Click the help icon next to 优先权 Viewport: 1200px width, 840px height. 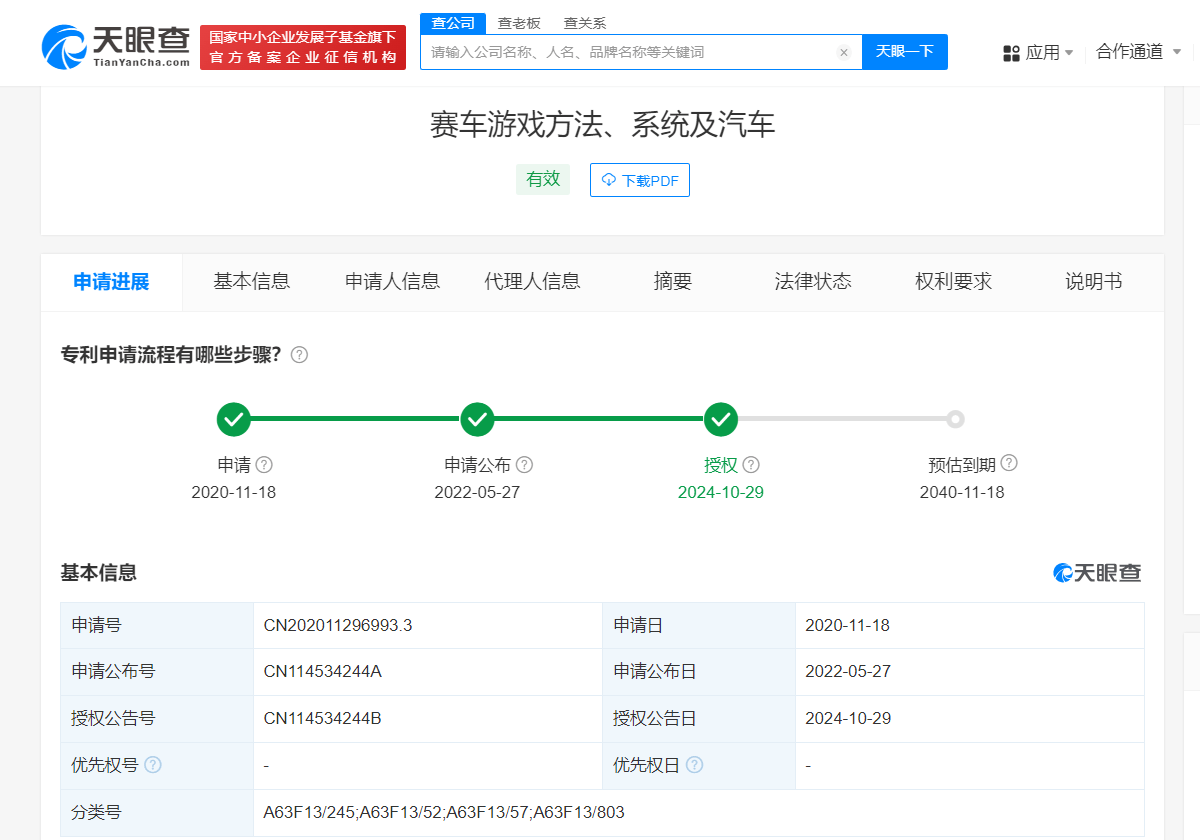click(x=153, y=765)
